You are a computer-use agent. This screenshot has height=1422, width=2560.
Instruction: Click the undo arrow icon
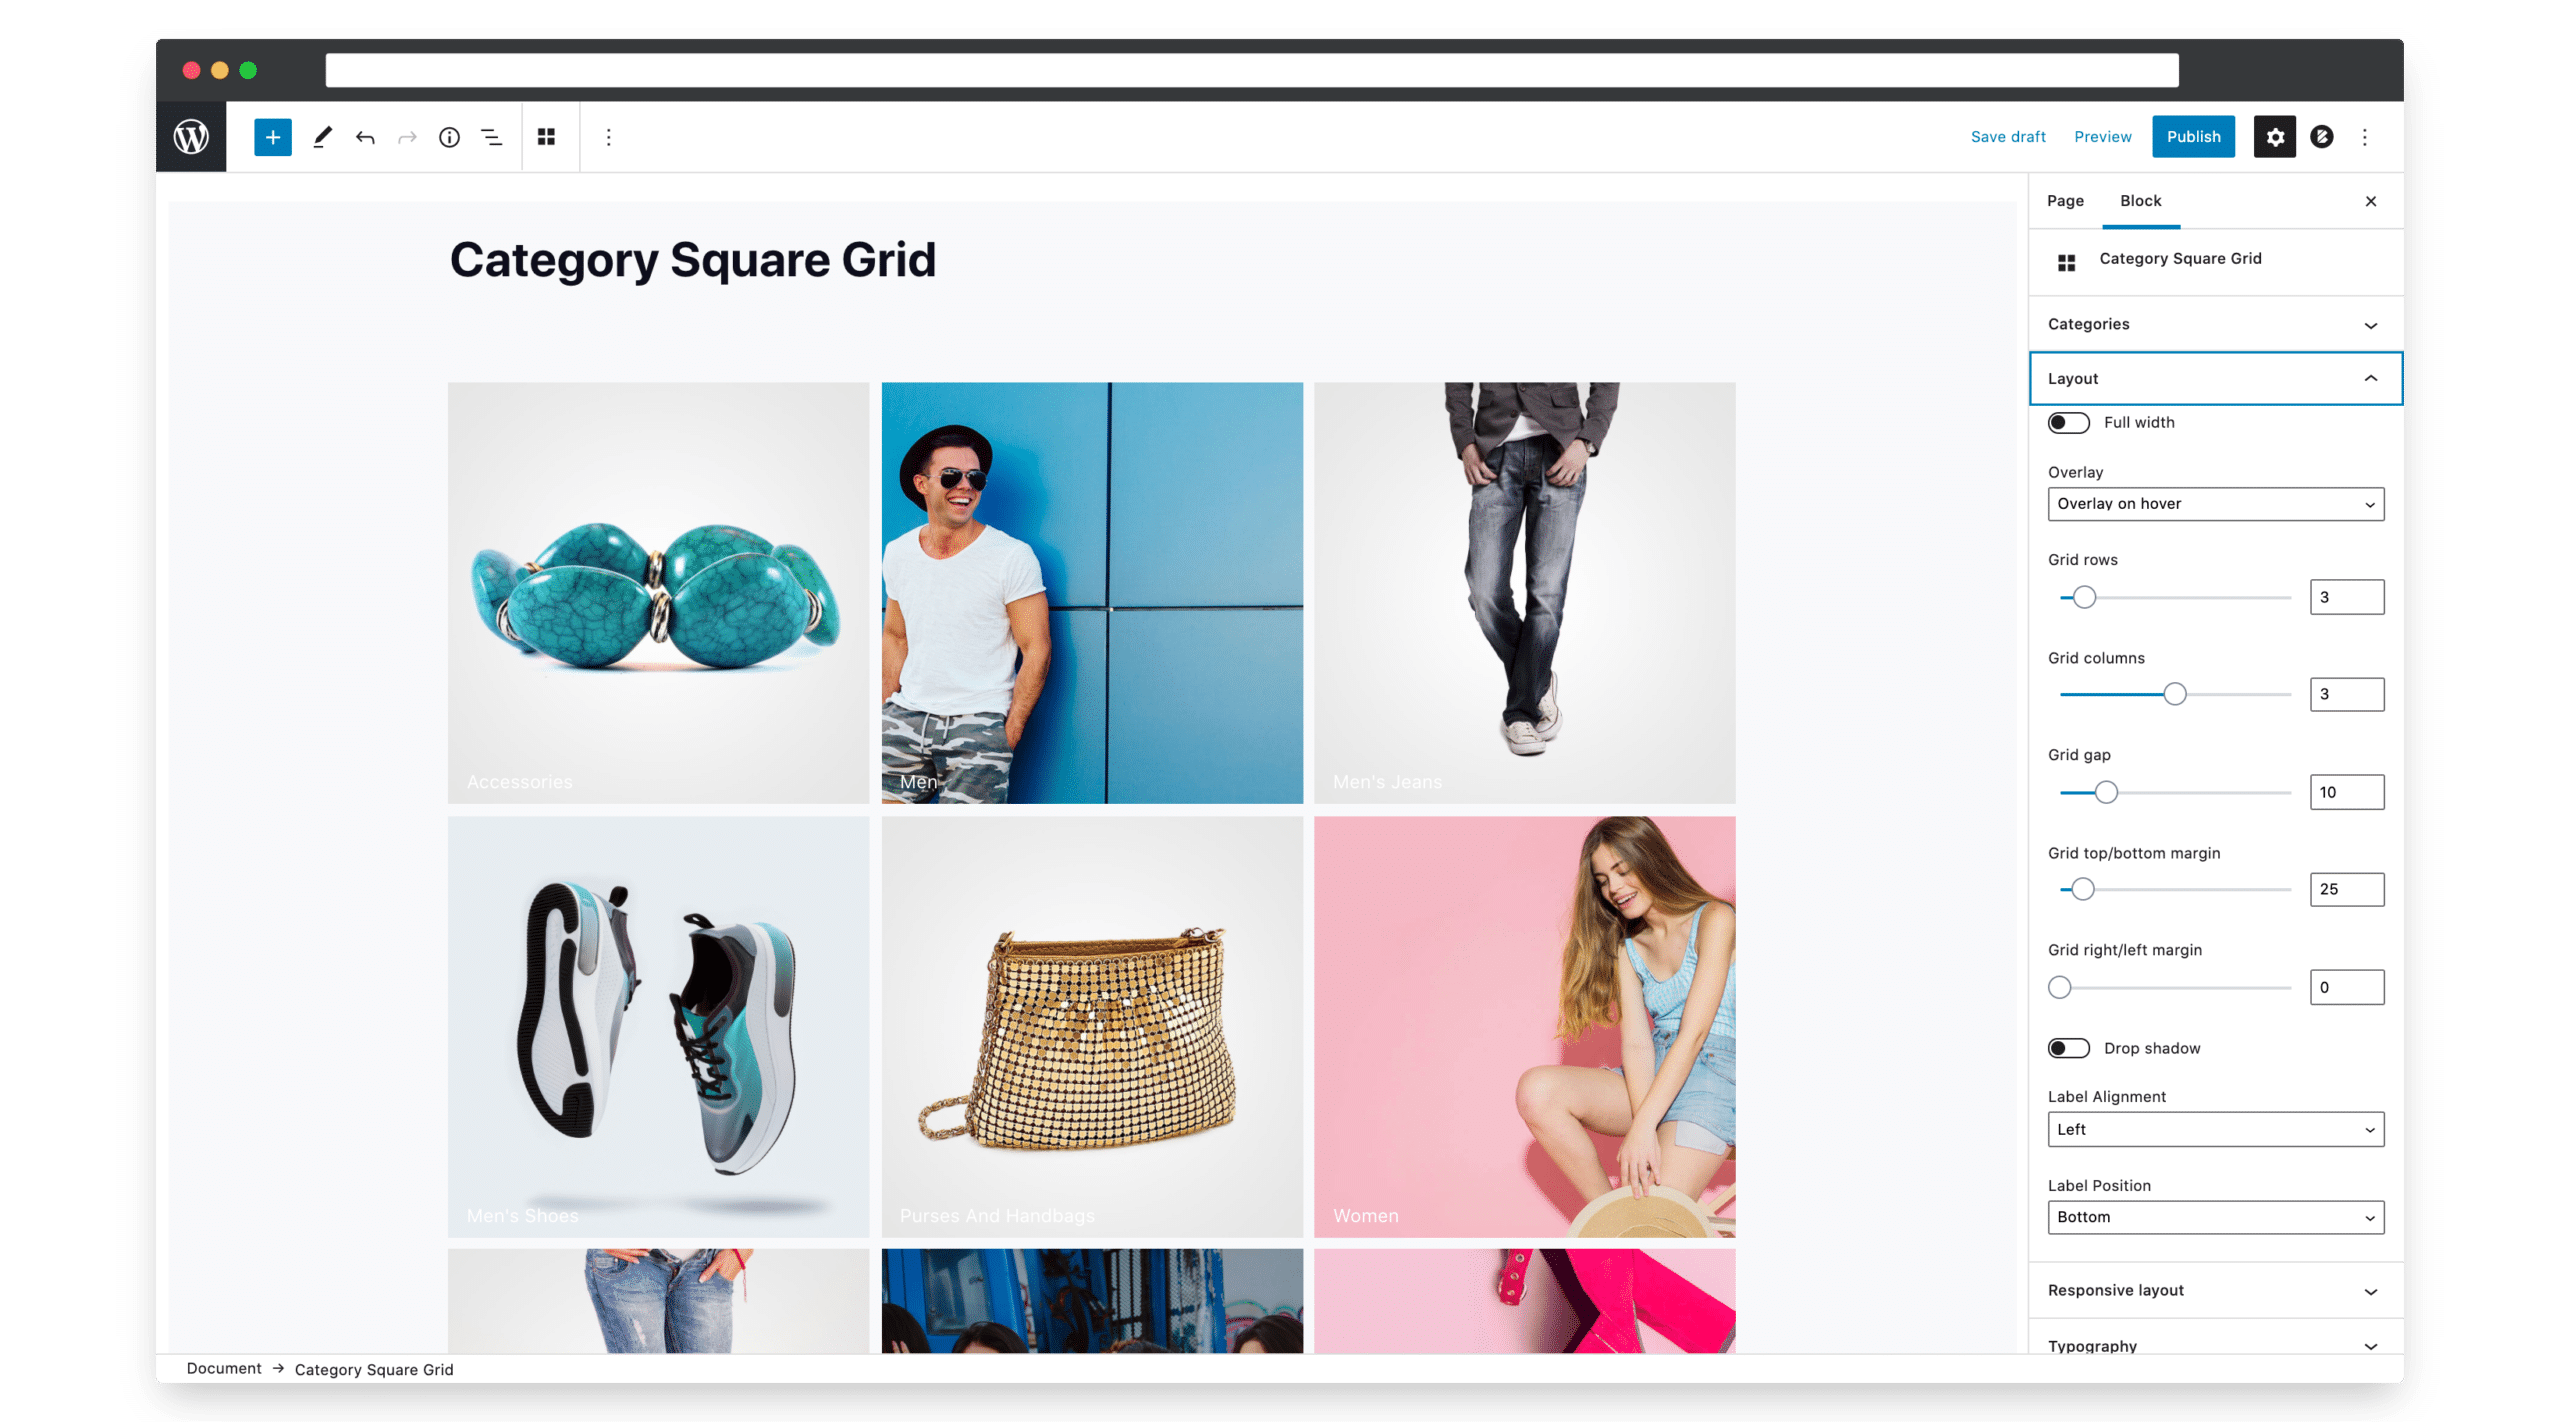tap(365, 137)
